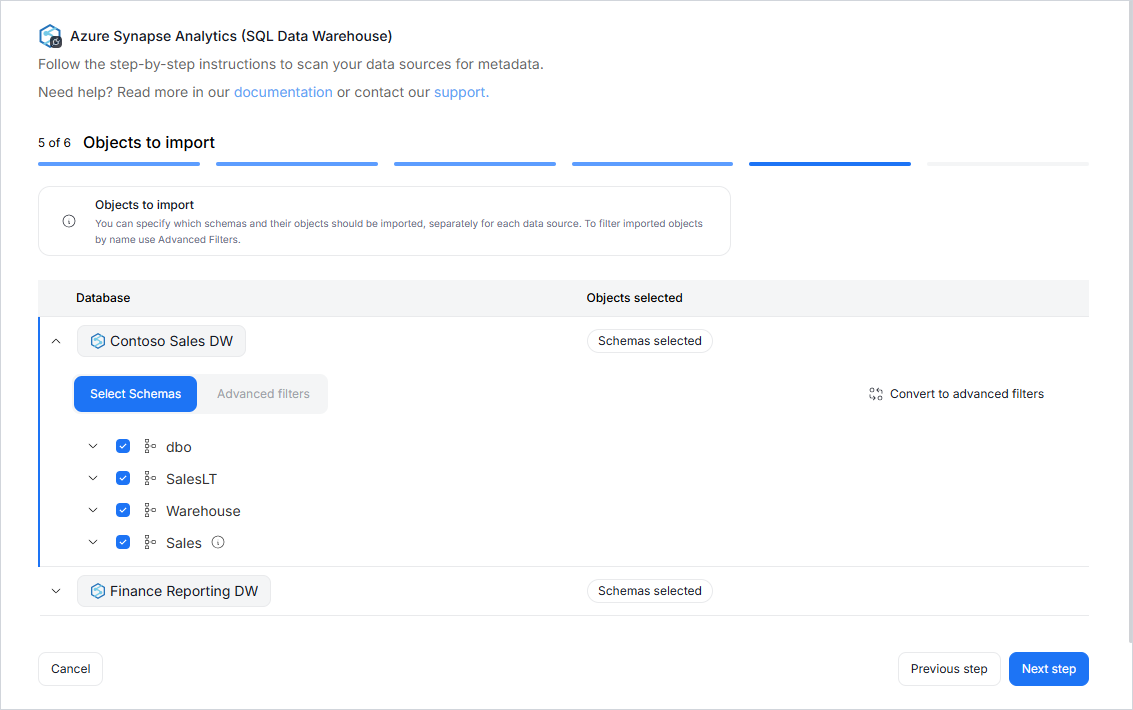This screenshot has height=710, width=1133.
Task: Expand the Sales schema chevron
Action: point(93,543)
